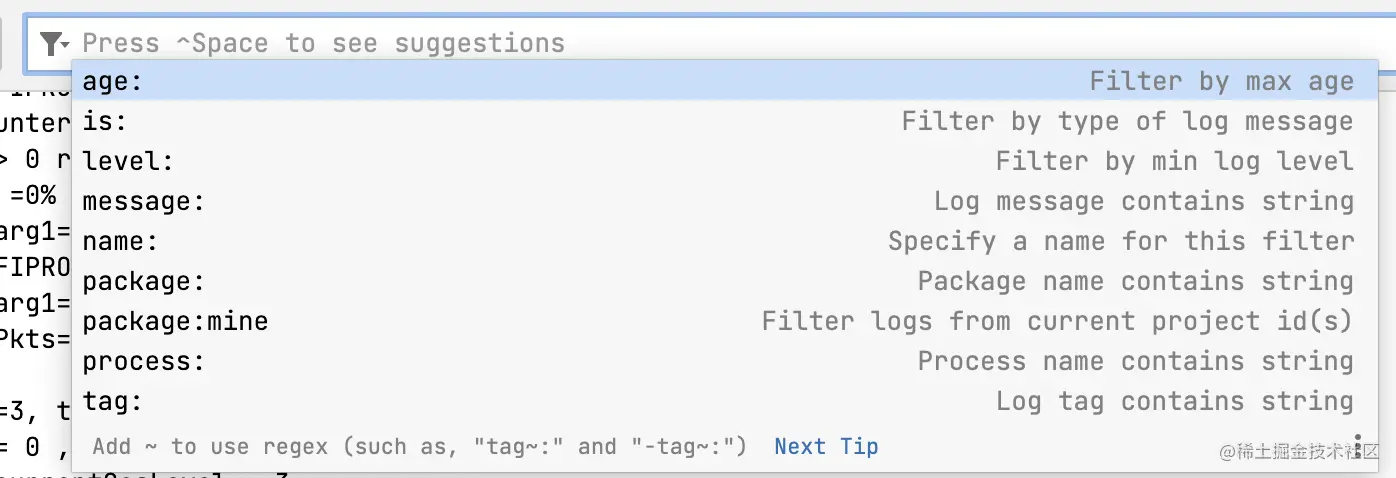The width and height of the screenshot is (1396, 478).
Task: Click 'Log message contains string' description
Action: pos(1143,202)
